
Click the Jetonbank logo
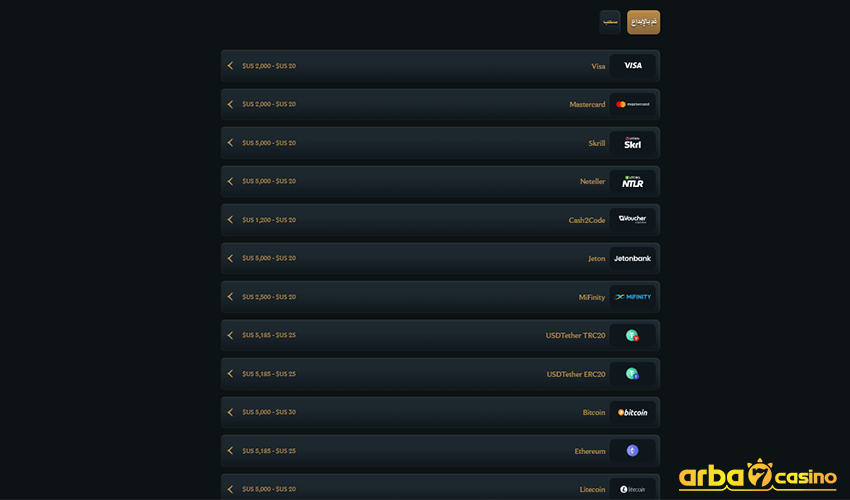click(632, 258)
